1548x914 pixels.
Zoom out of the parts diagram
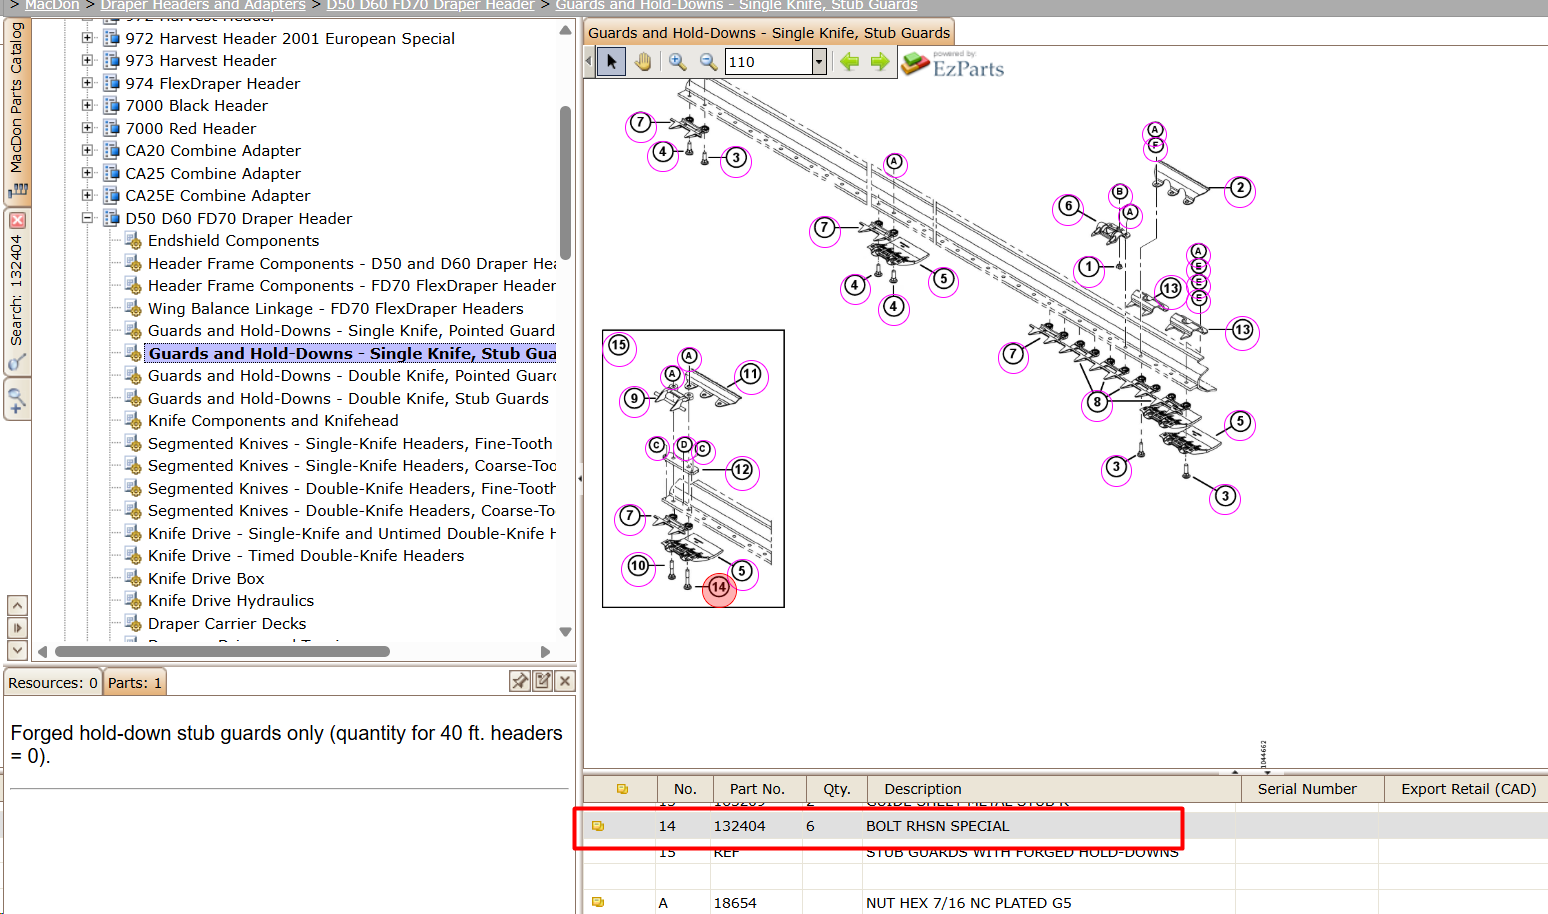(709, 62)
